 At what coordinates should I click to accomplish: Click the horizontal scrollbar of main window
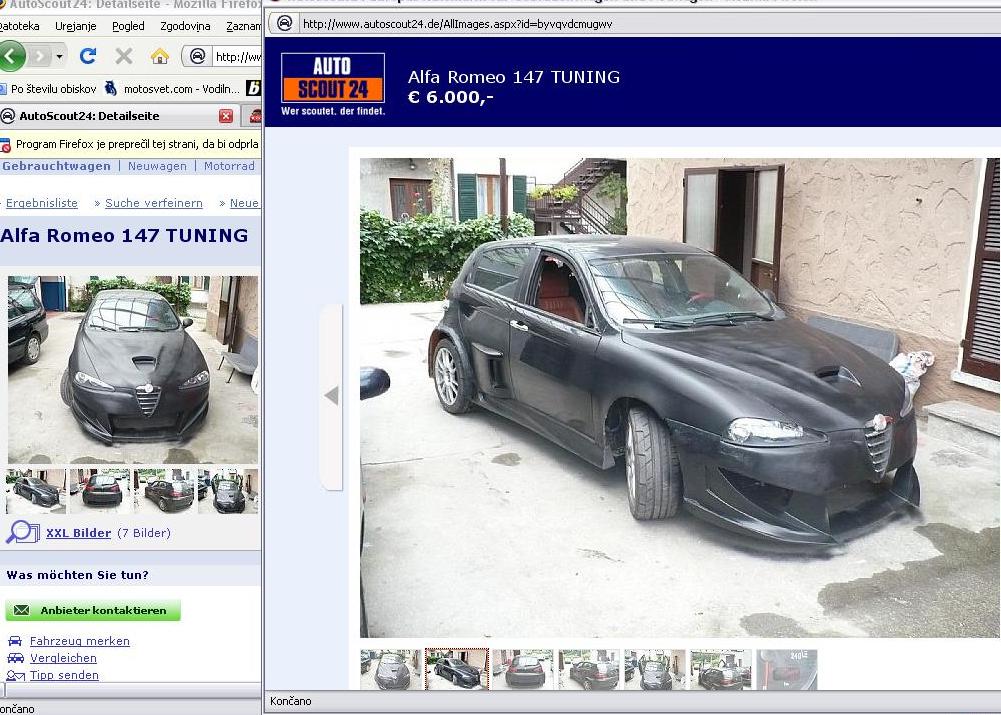(x=131, y=690)
